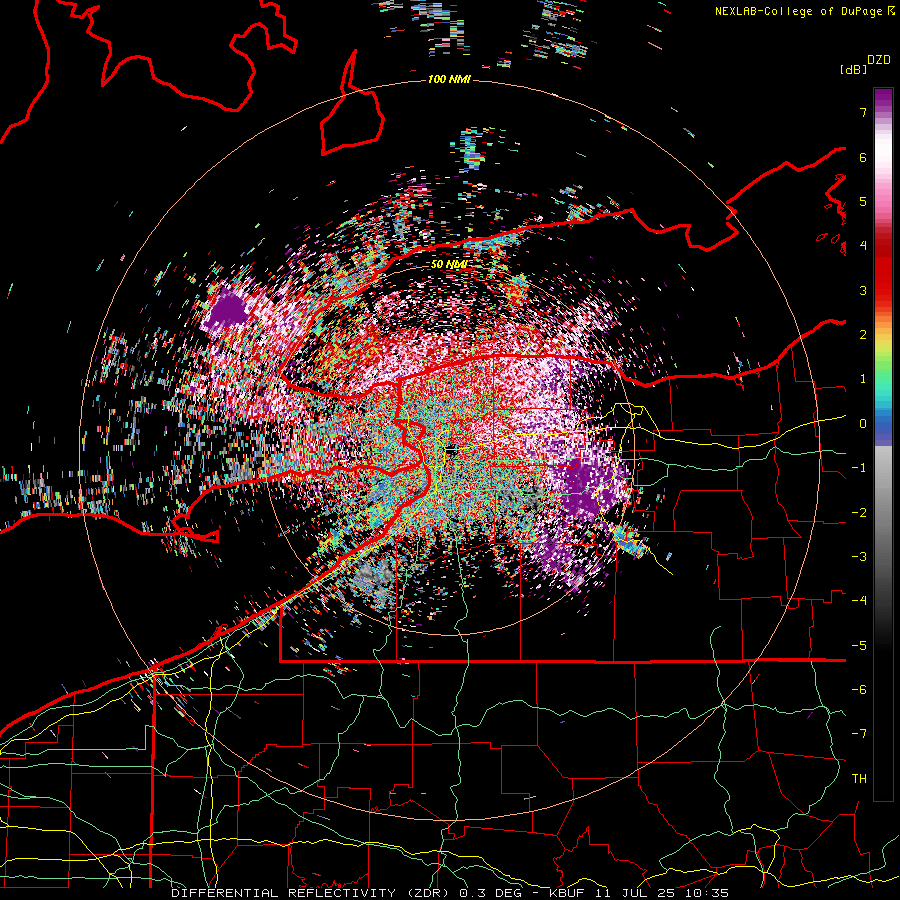
Task: Click the -1 value on color scale
Action: pos(859,468)
